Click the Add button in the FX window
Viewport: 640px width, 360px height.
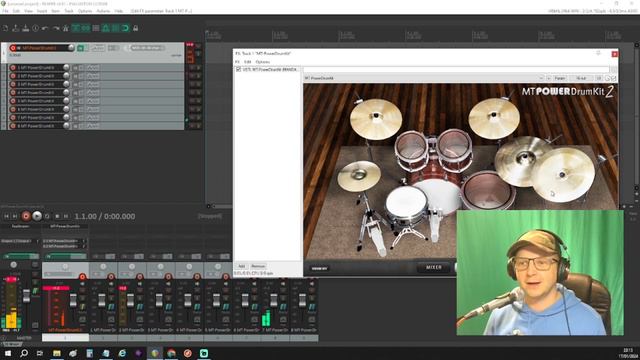tap(241, 266)
